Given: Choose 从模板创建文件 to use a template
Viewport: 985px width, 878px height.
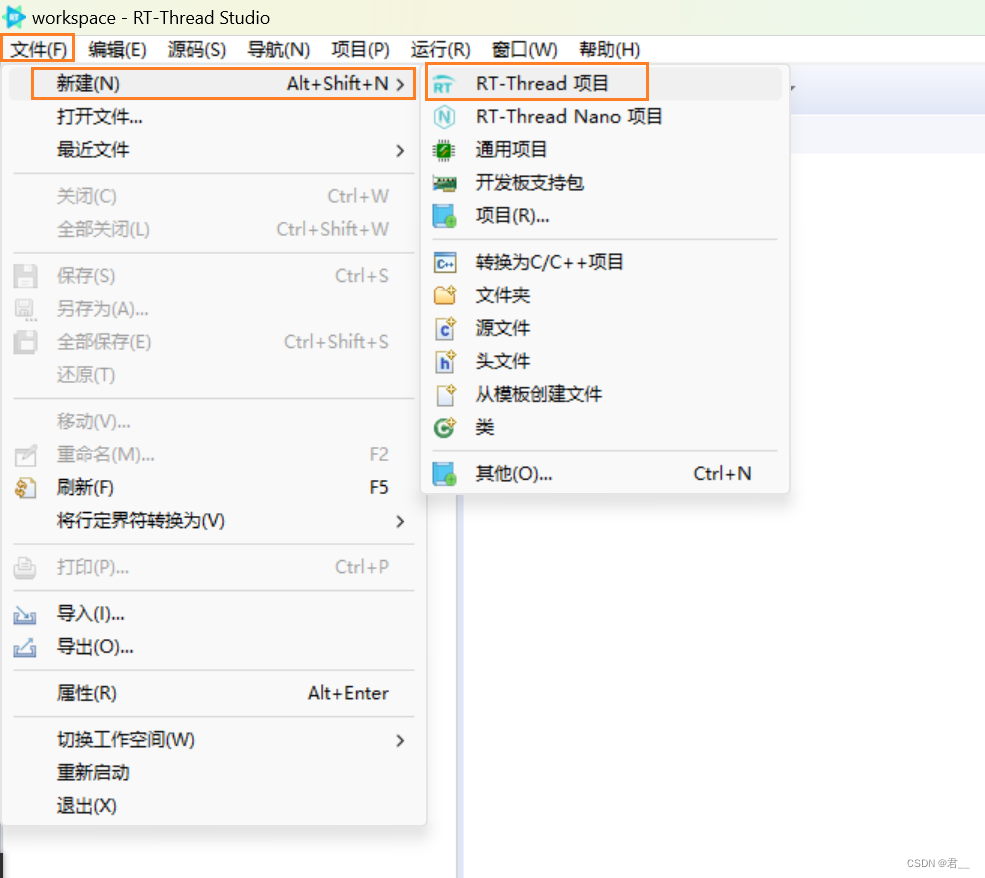Looking at the screenshot, I should (x=539, y=394).
